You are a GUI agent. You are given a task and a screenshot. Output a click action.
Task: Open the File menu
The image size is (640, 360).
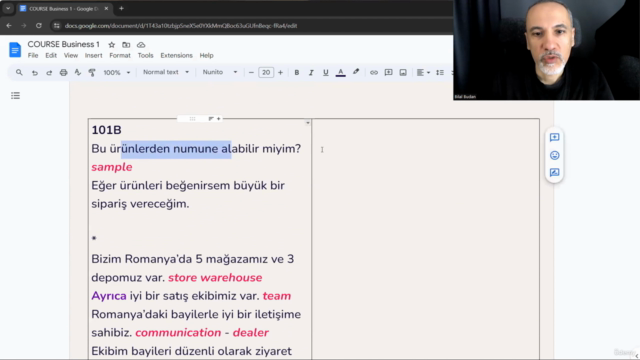[33, 56]
